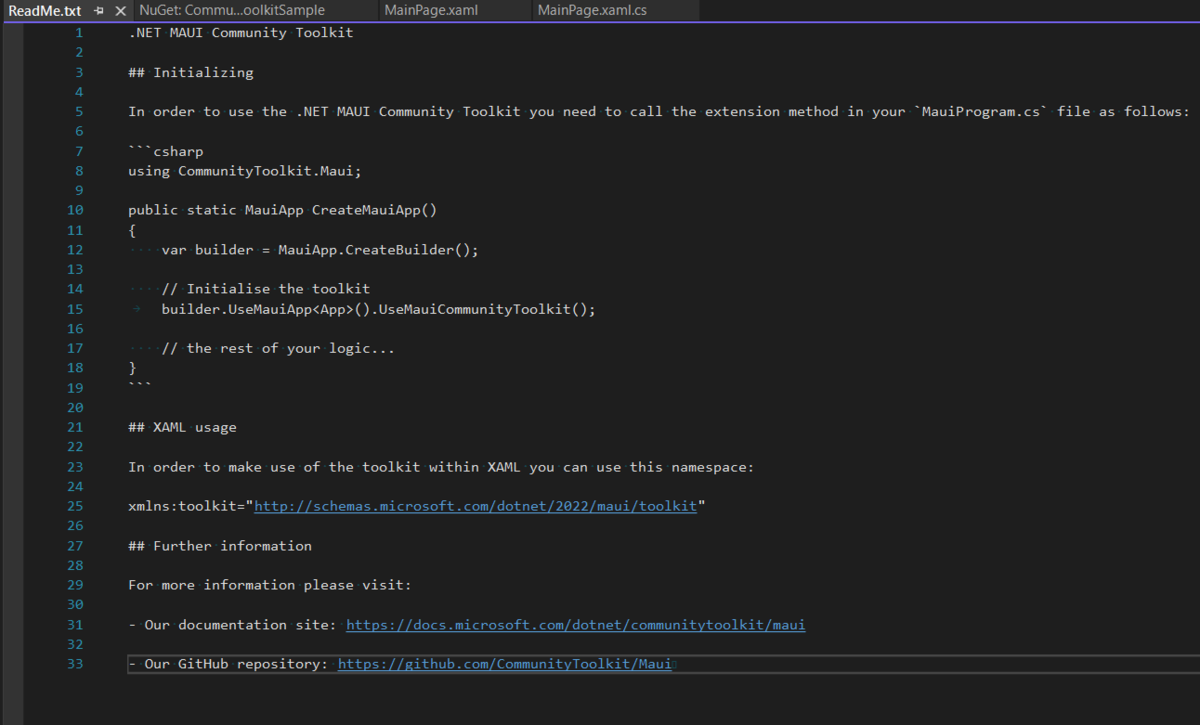This screenshot has width=1200, height=725.
Task: Click '// the rest of your logic...' comment
Action: pyautogui.click(x=278, y=349)
